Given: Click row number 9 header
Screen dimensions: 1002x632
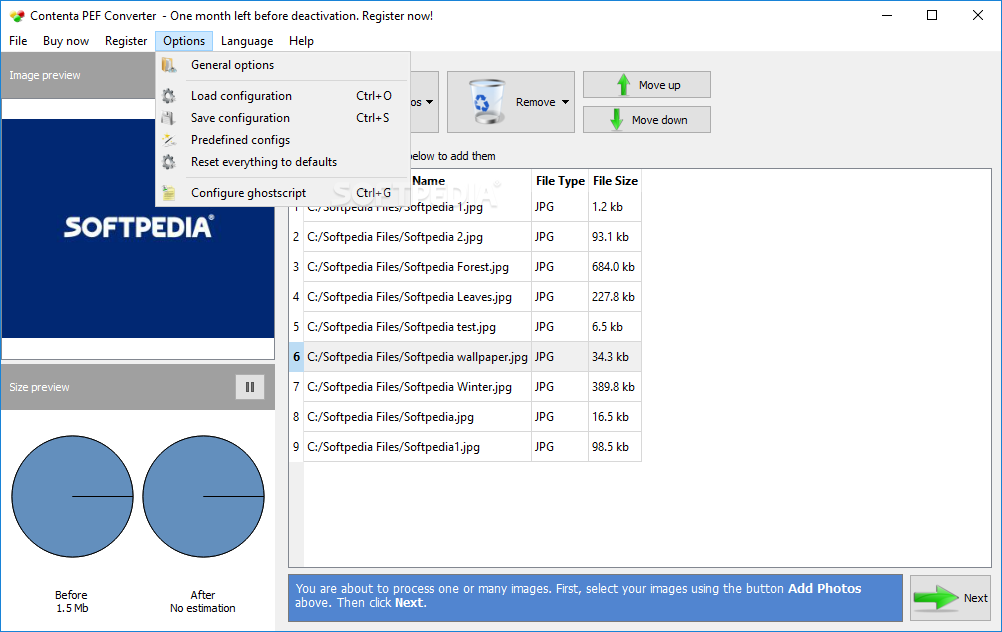Looking at the screenshot, I should [x=296, y=447].
